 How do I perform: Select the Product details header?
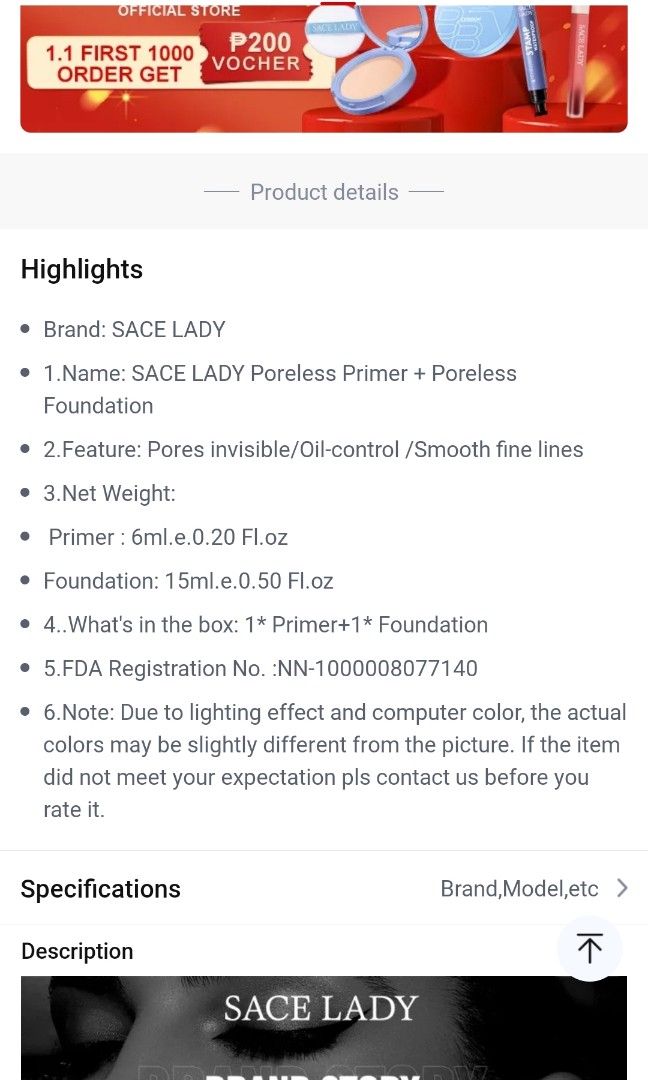(x=324, y=192)
